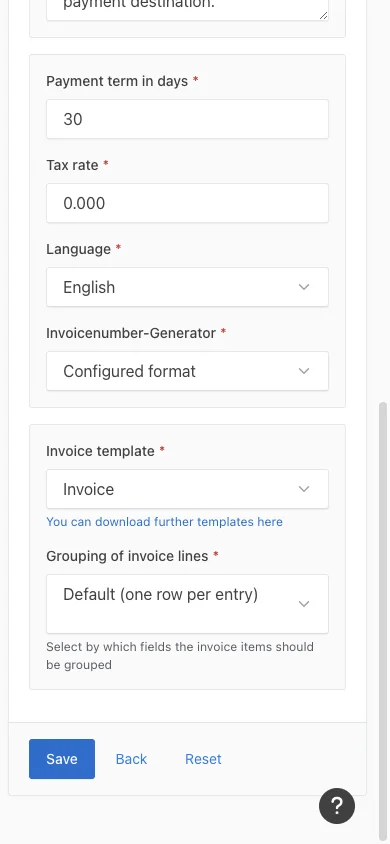Click the 'Payment term in days' label

click(x=117, y=81)
